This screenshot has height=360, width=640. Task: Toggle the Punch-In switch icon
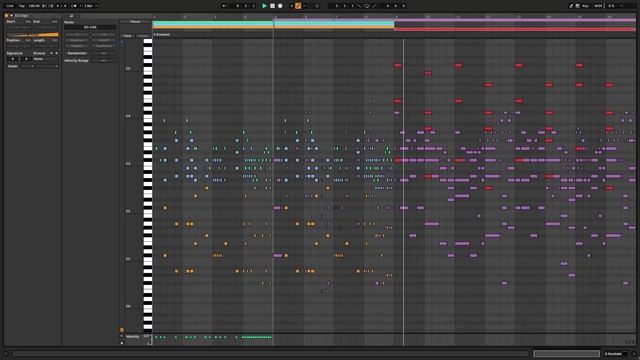359,6
